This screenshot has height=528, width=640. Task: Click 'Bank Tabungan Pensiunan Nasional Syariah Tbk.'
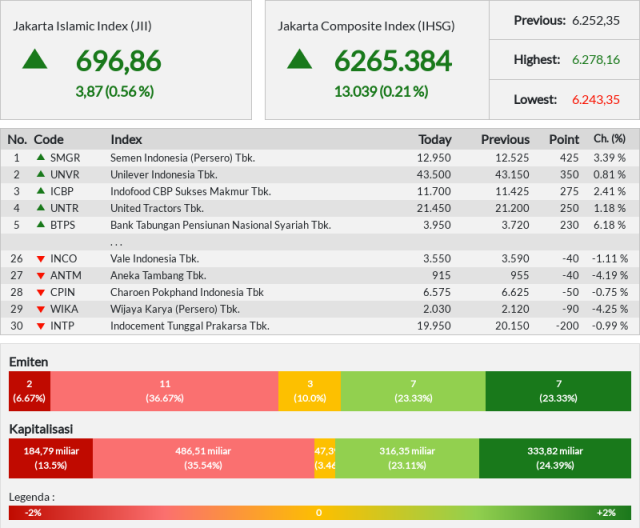[x=220, y=225]
